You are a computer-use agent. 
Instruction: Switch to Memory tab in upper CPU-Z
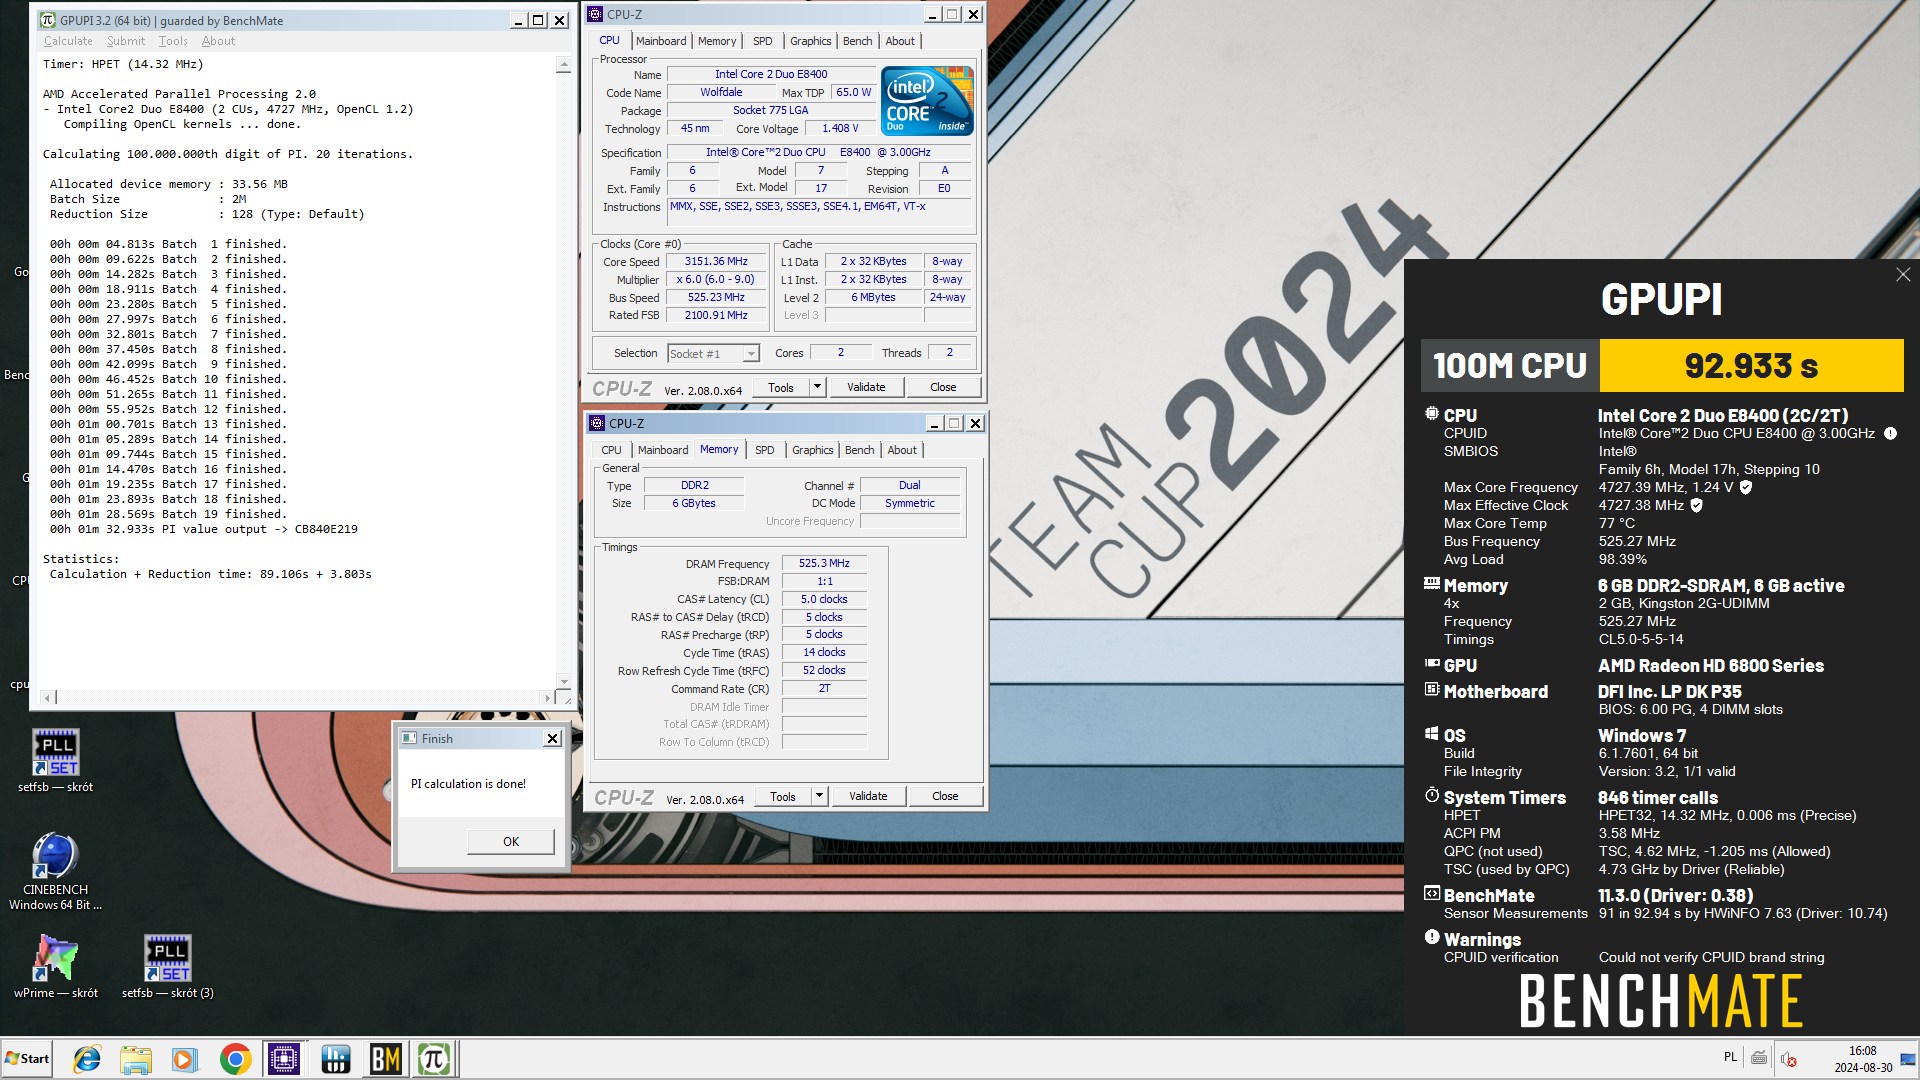click(717, 41)
